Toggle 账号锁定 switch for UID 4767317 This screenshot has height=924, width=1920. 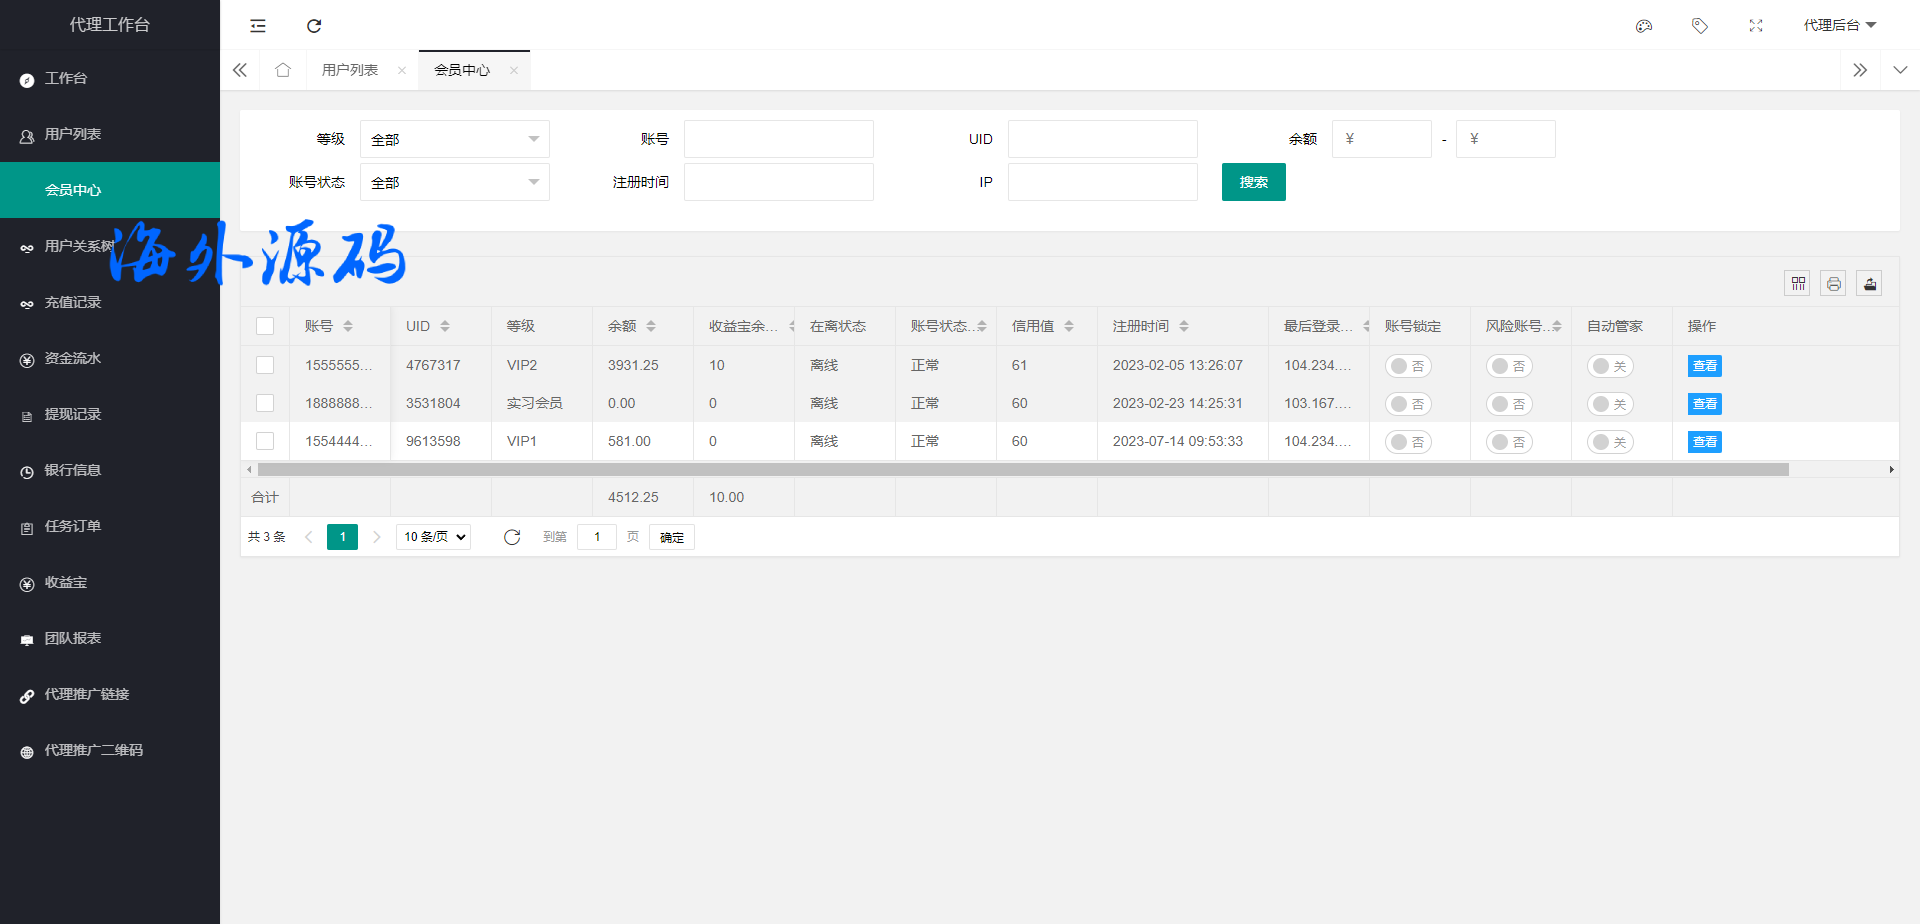coord(1408,366)
